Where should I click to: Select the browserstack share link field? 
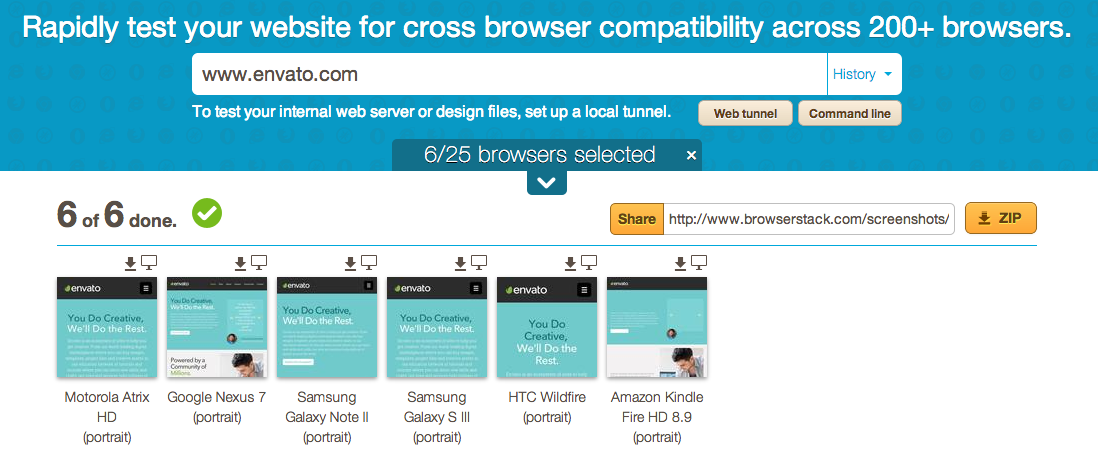point(809,219)
